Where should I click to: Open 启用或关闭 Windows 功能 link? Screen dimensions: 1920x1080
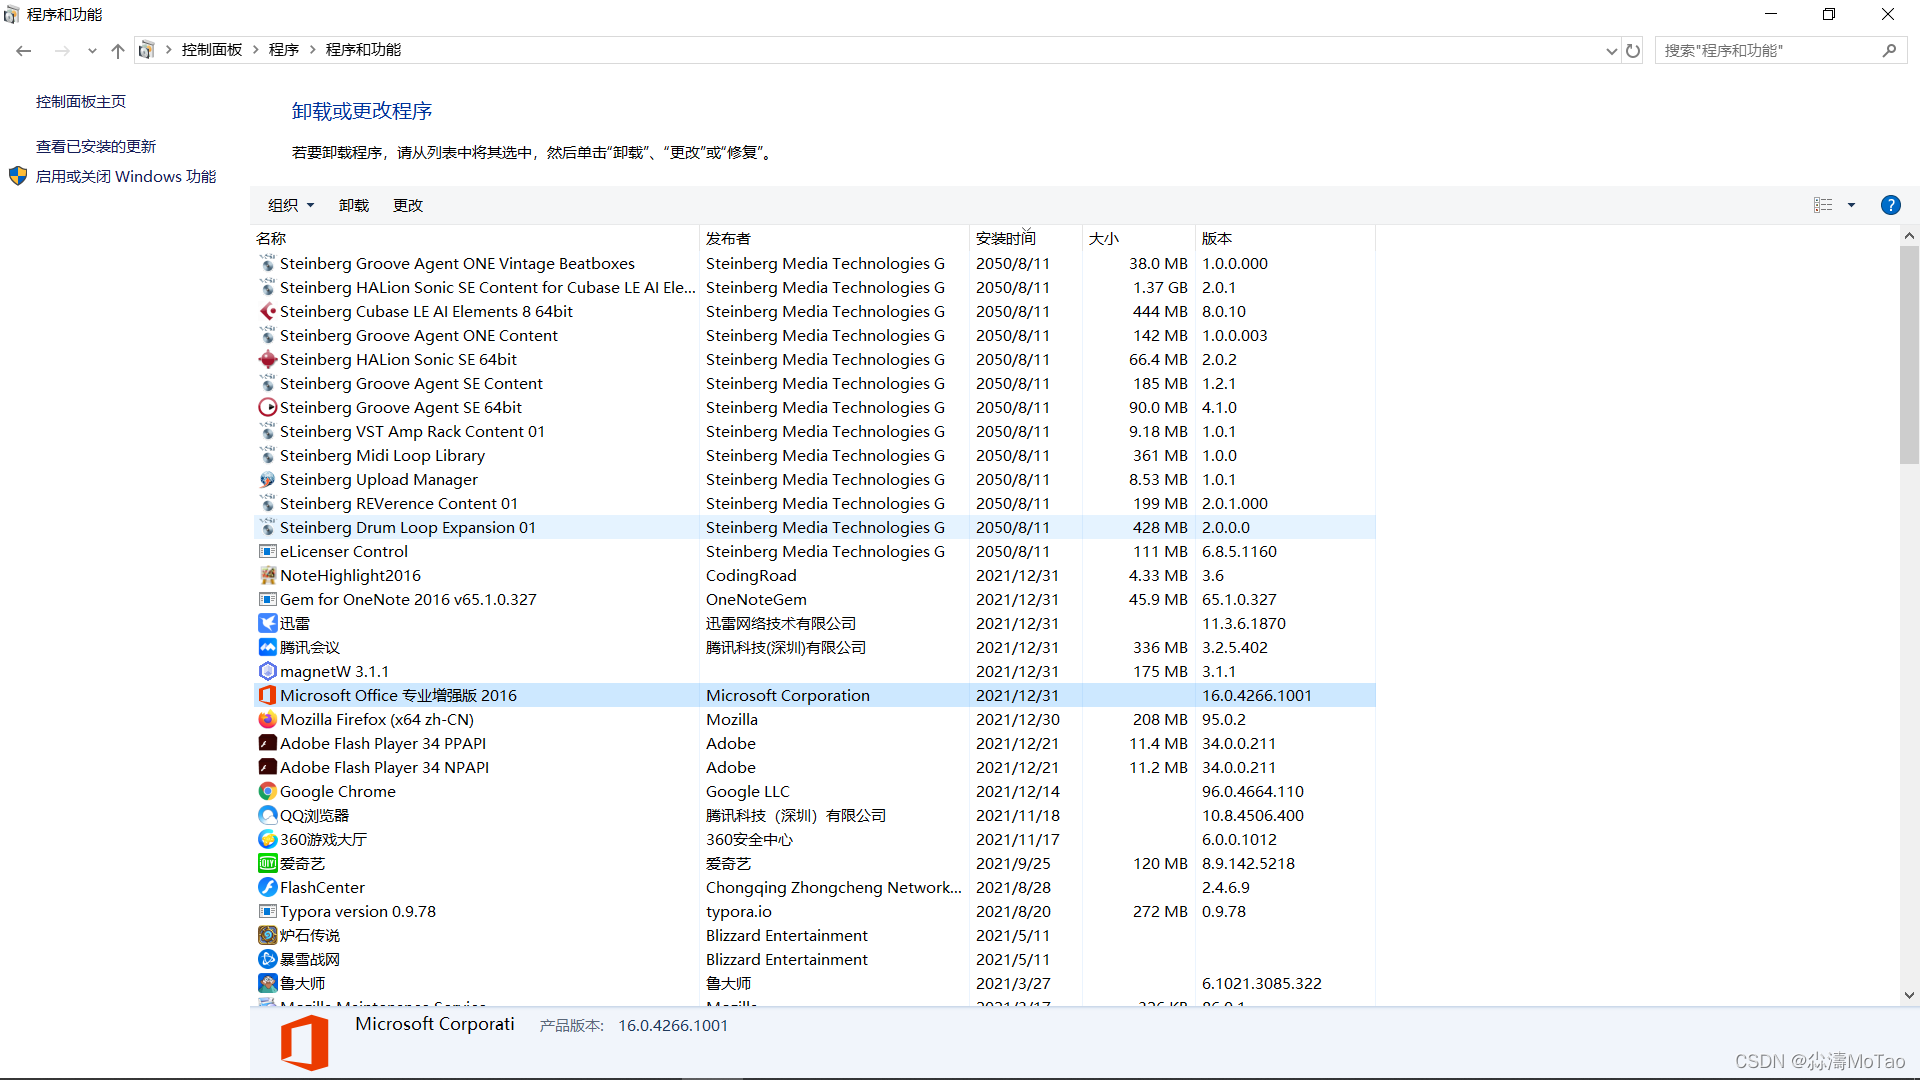(x=126, y=176)
